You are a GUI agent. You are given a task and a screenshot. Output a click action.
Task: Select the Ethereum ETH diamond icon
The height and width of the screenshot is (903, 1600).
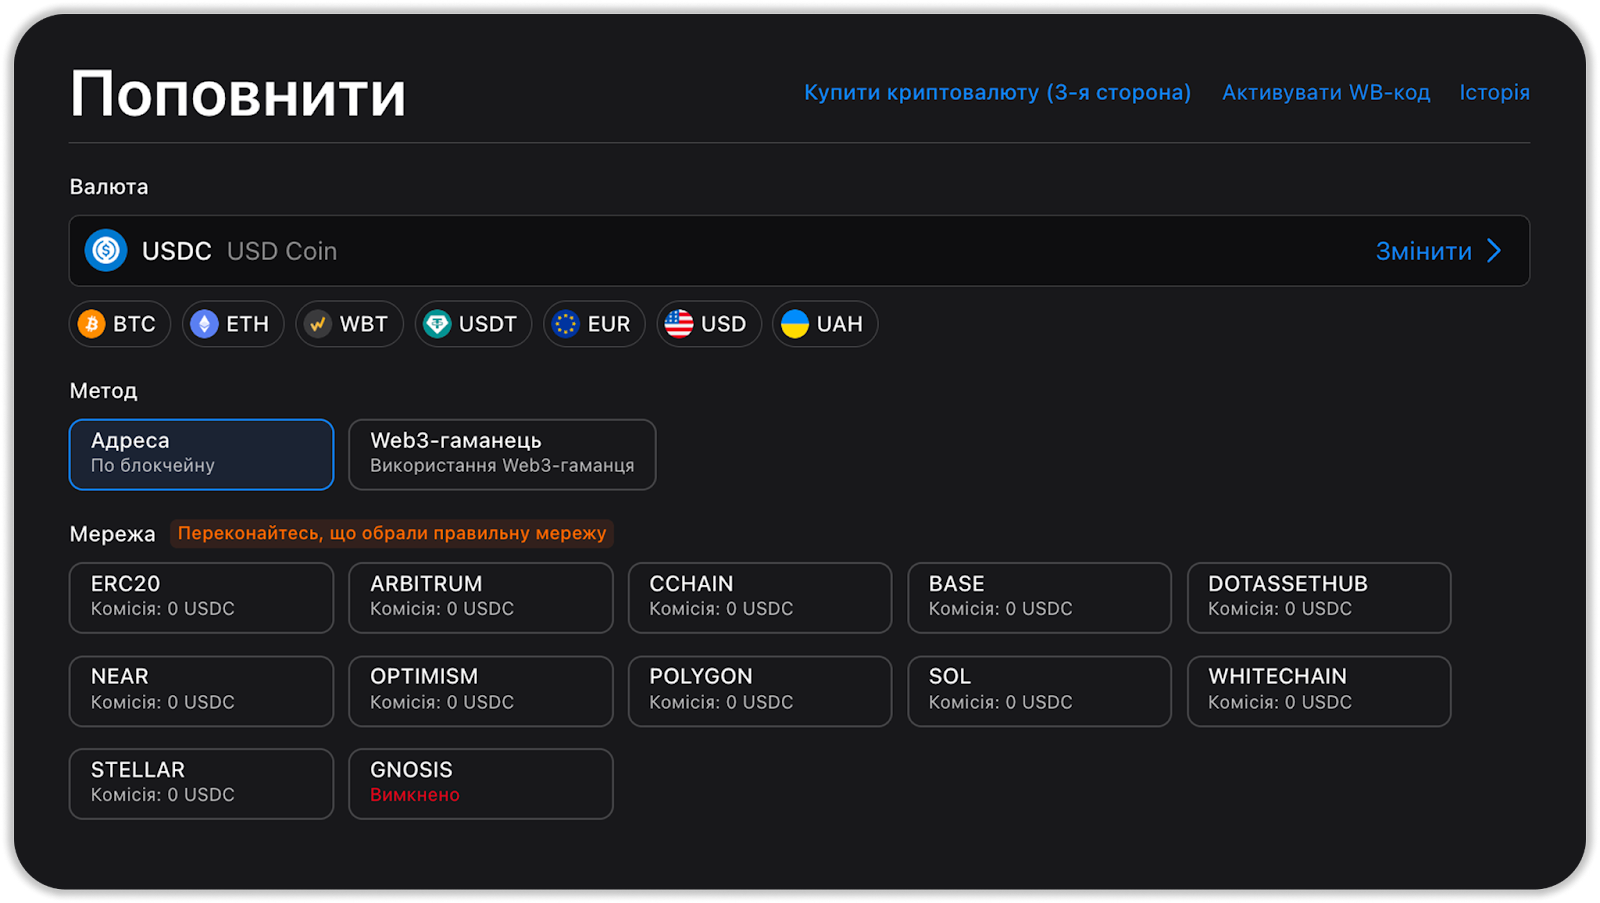click(204, 324)
